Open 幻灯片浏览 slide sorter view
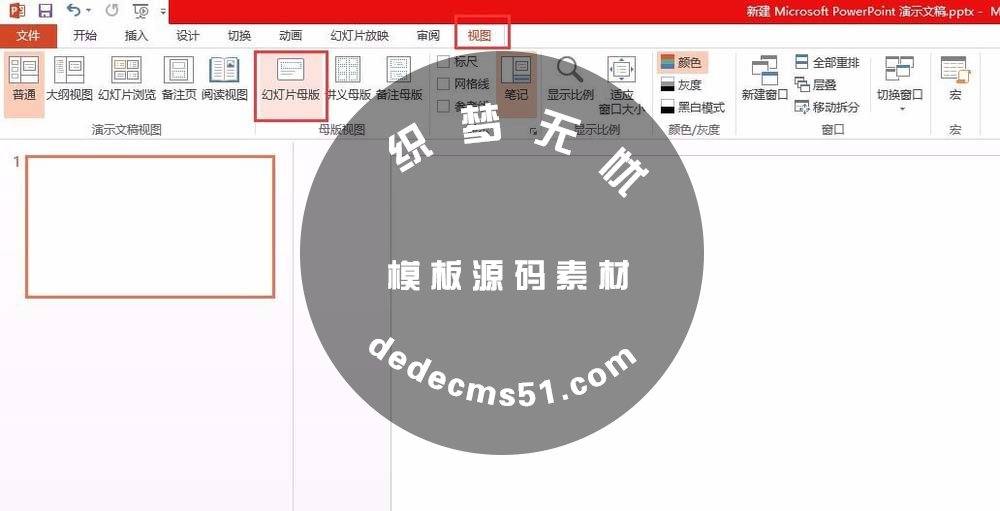Viewport: 1000px width, 511px height. (127, 79)
